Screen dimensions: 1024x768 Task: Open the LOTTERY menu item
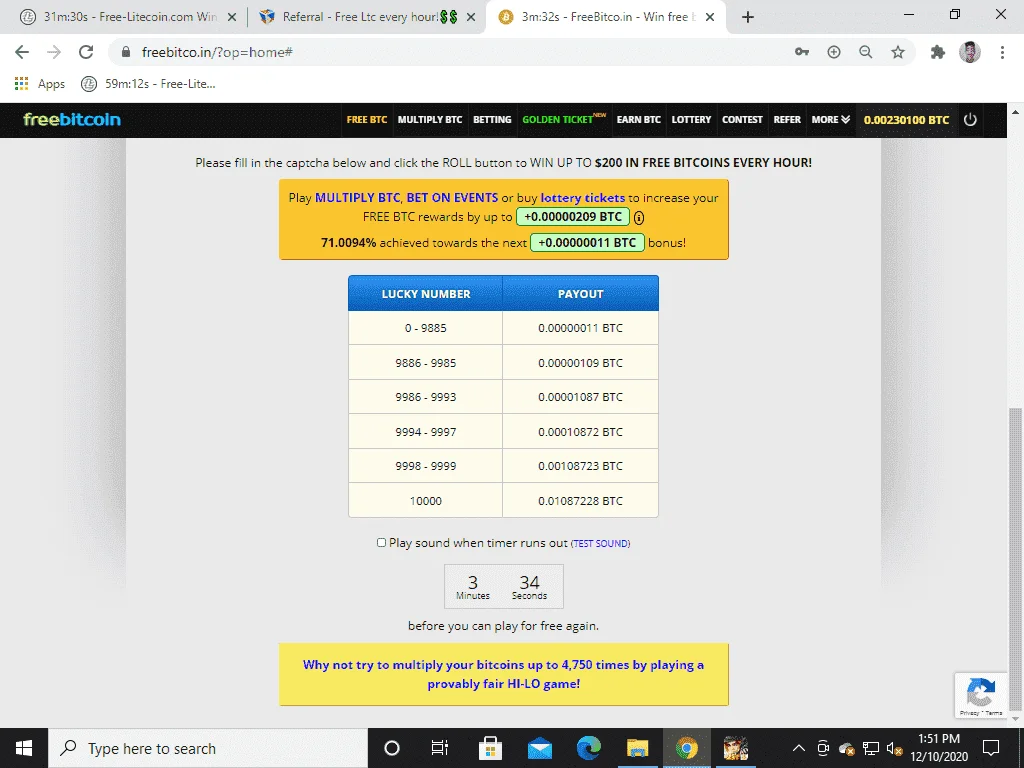(x=691, y=120)
